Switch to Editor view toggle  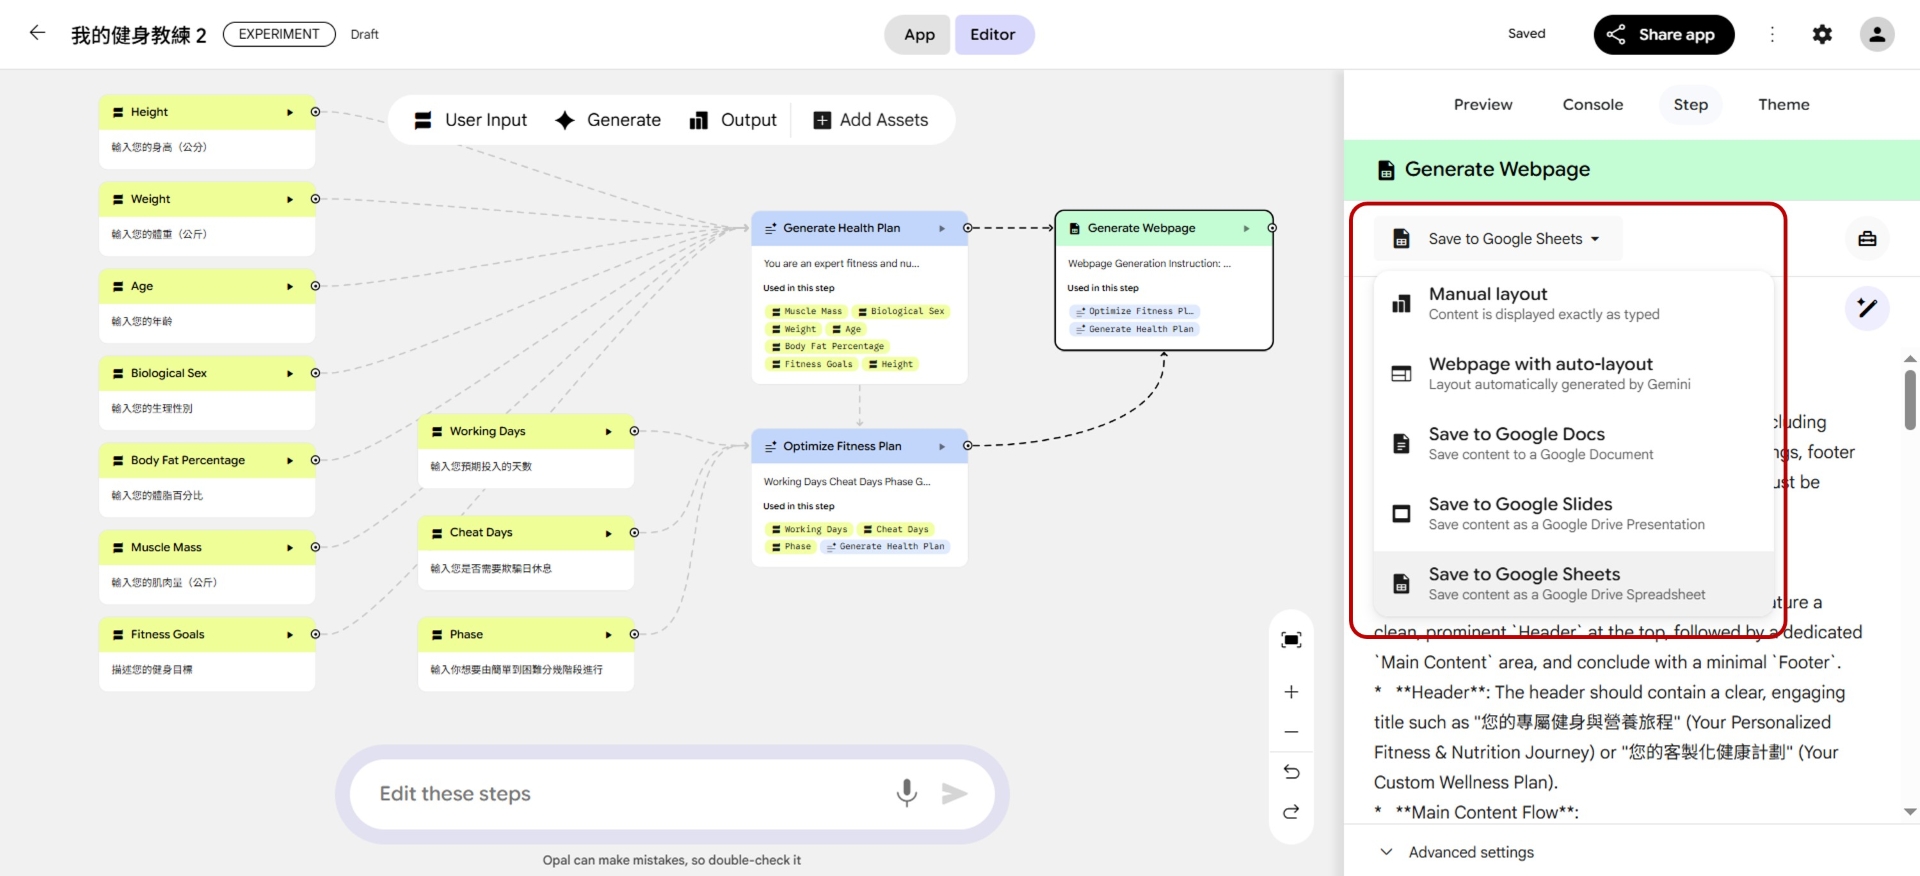click(x=993, y=35)
